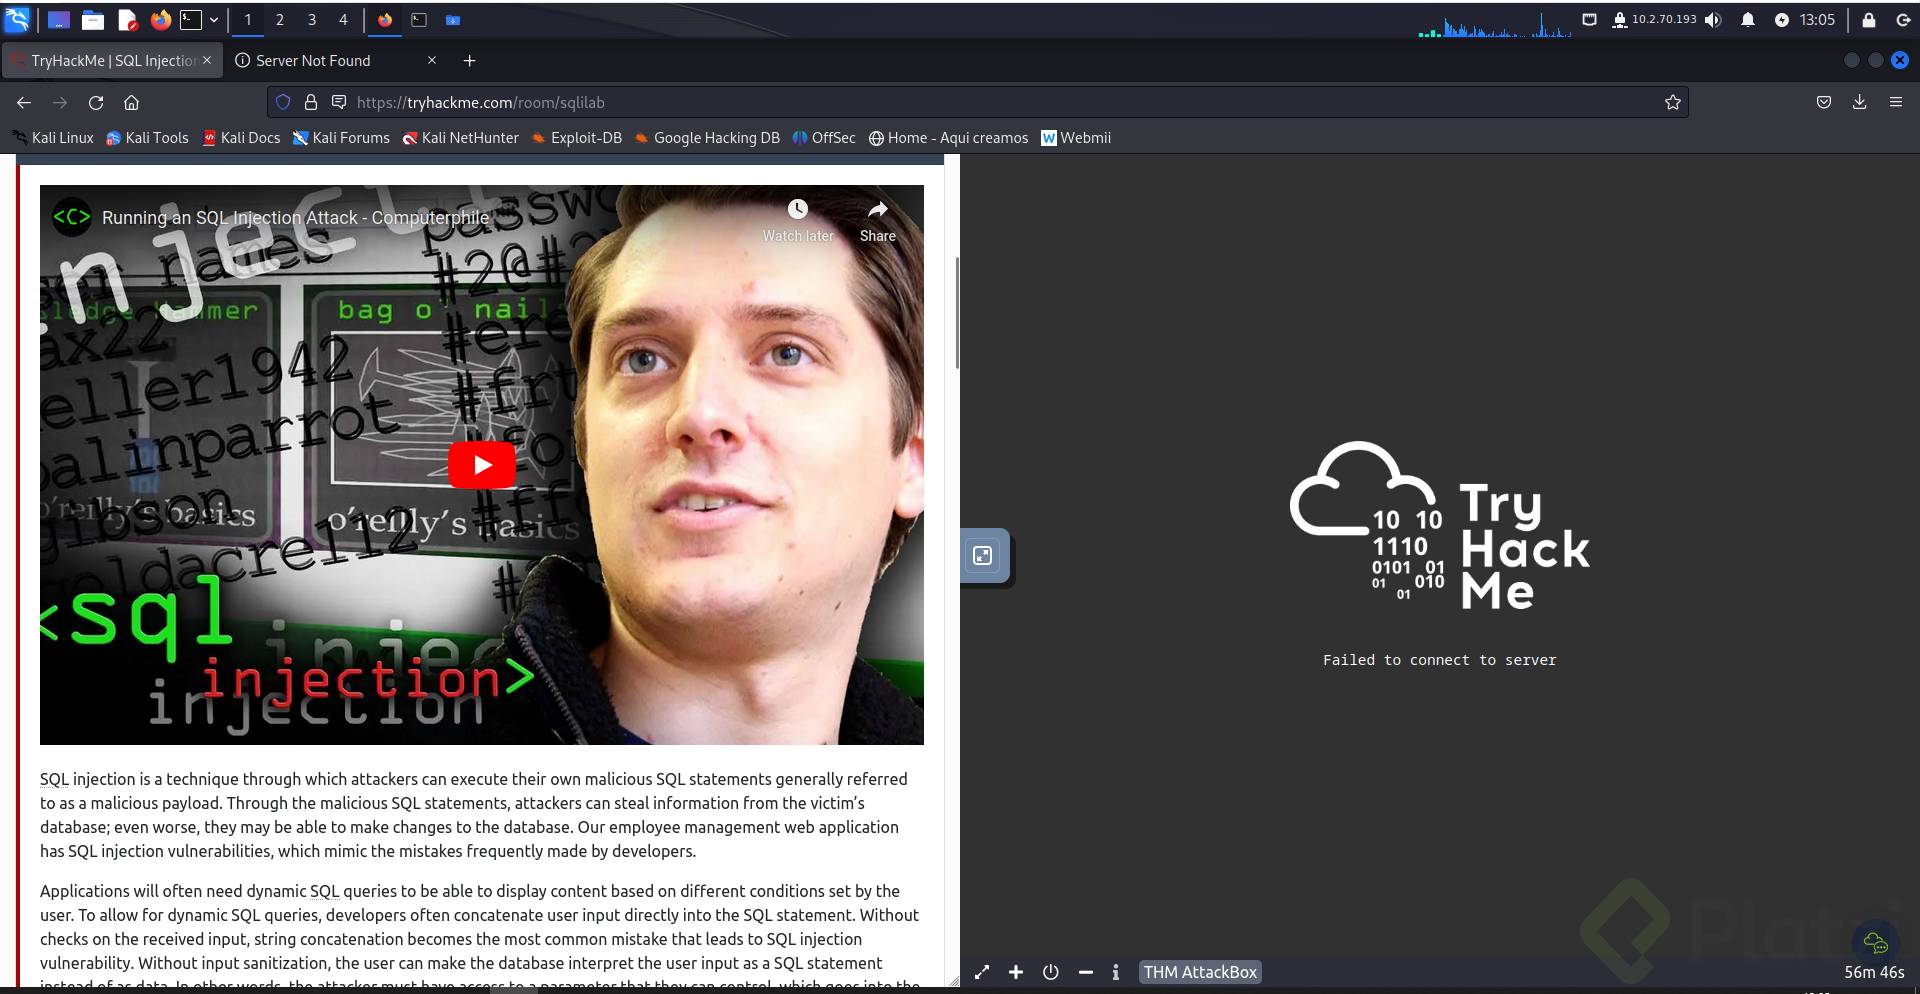
Task: Open the Exploit-DB bookmark
Action: (x=577, y=138)
